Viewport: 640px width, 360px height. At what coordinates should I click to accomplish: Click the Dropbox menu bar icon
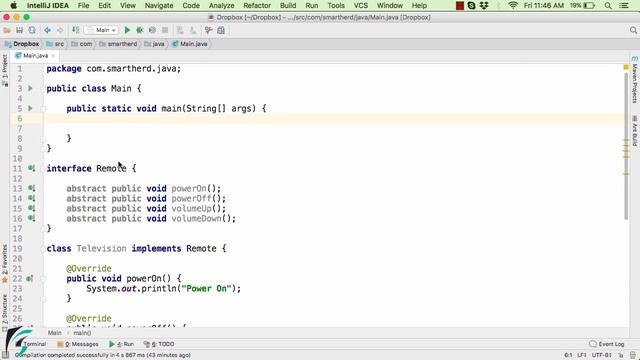click(484, 5)
